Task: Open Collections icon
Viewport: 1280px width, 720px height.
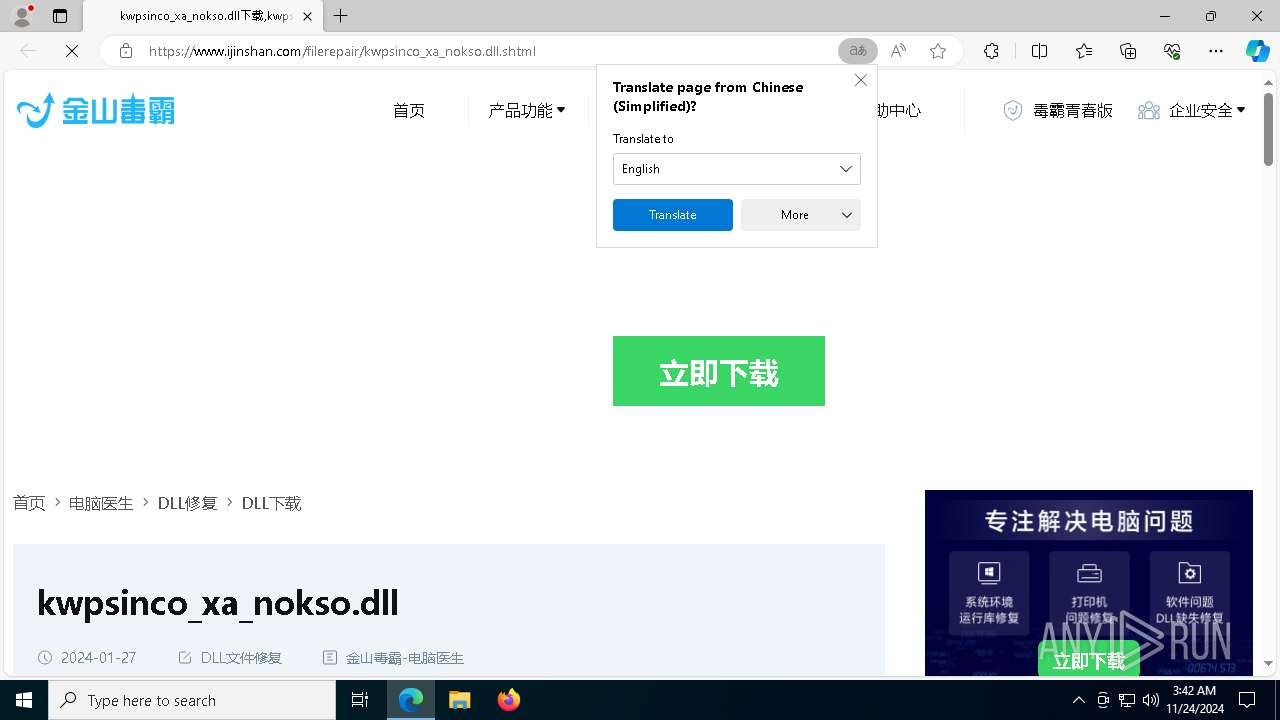Action: pyautogui.click(x=1128, y=51)
